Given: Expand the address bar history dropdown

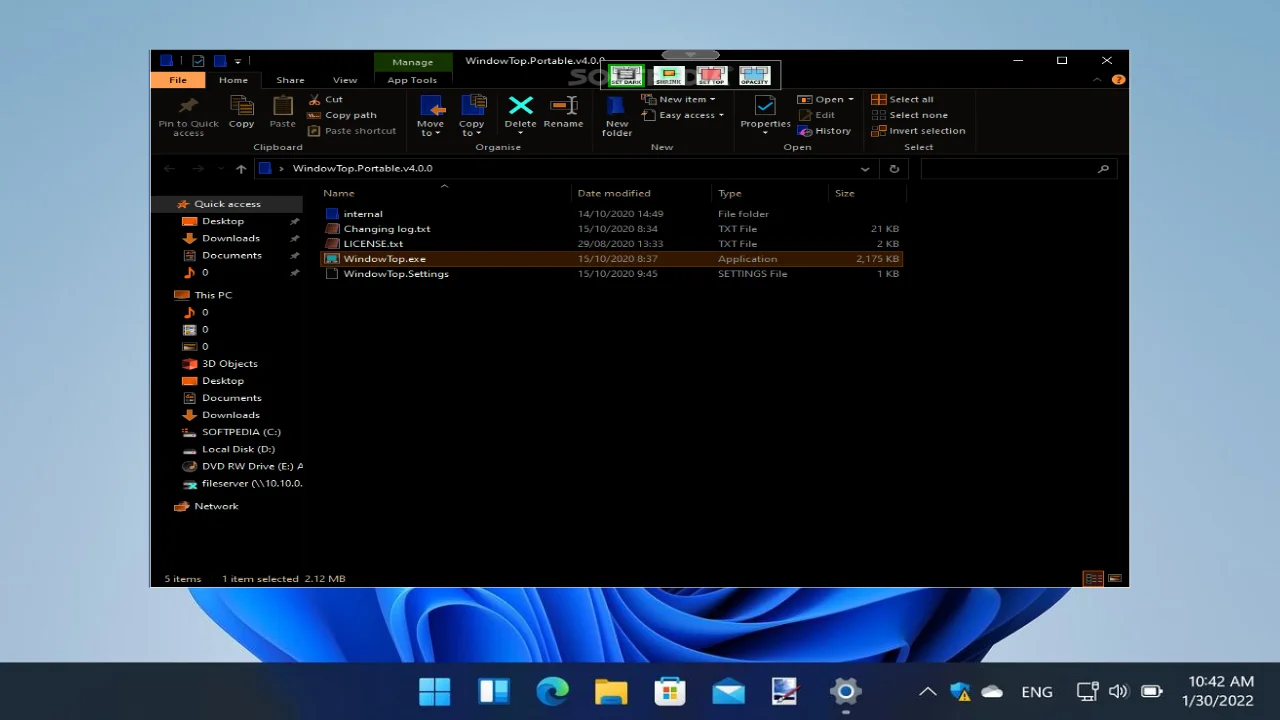Looking at the screenshot, I should (x=865, y=169).
